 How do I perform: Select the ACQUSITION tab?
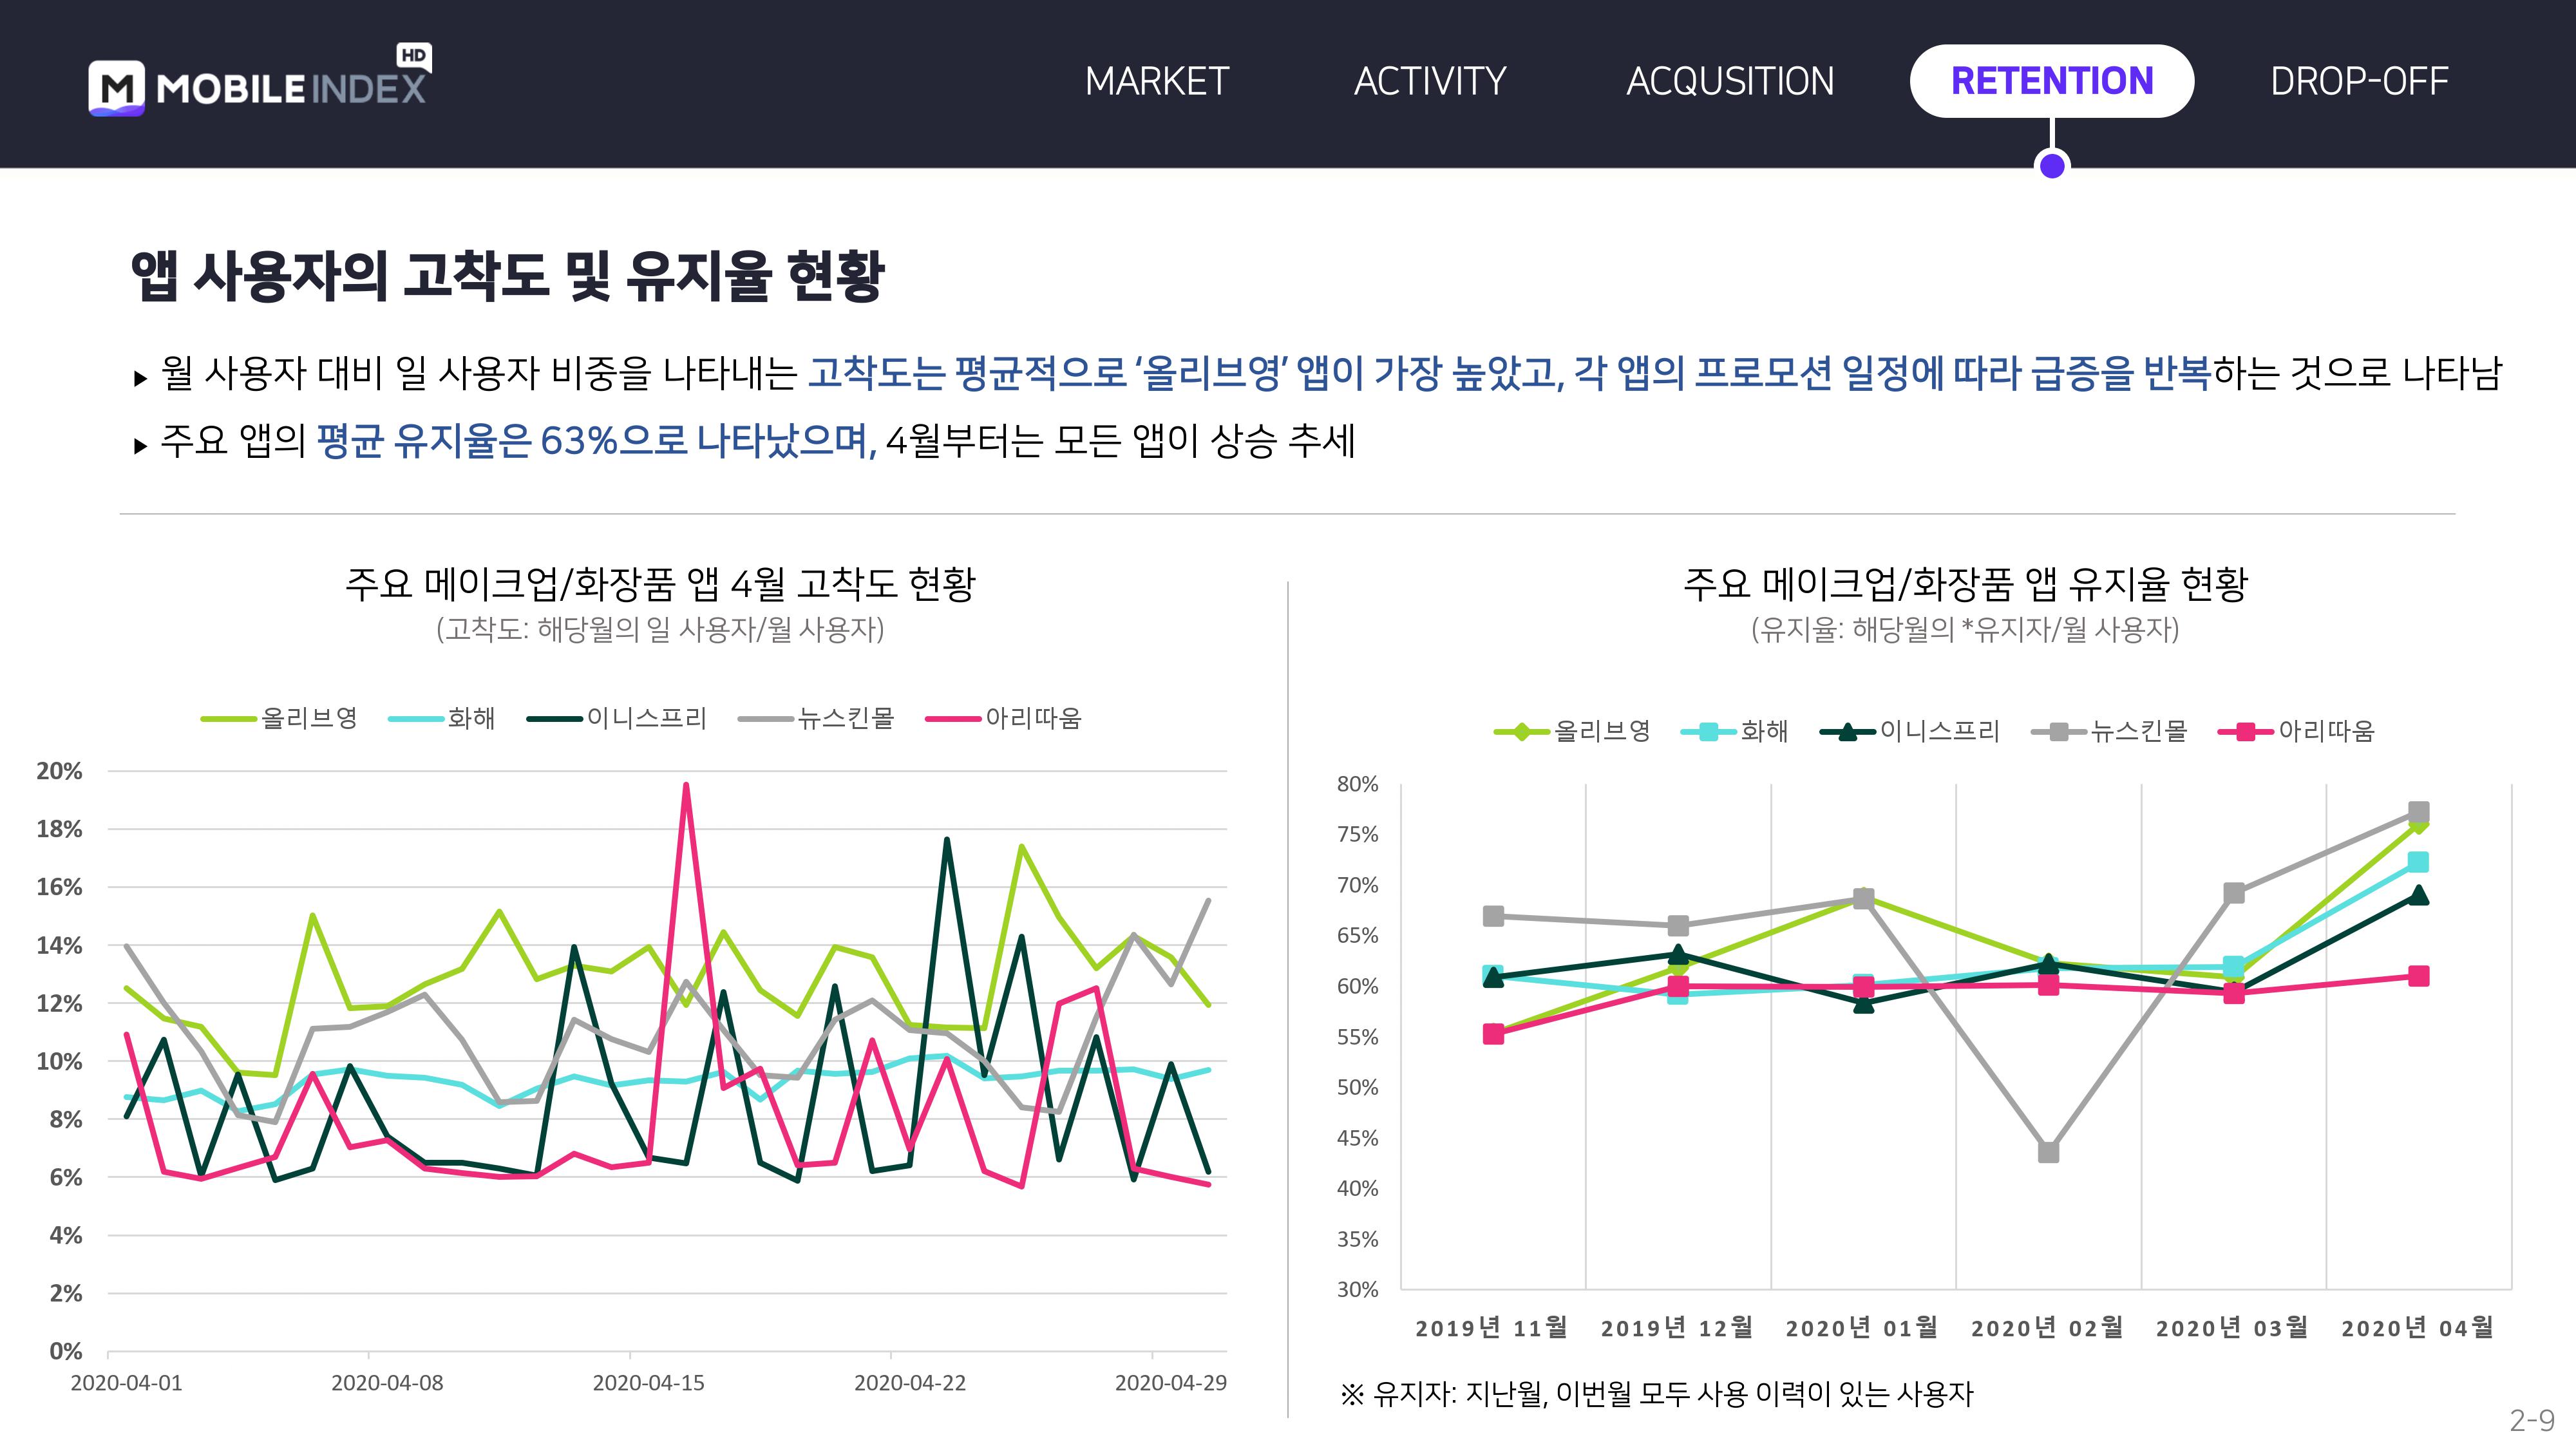pos(1730,81)
